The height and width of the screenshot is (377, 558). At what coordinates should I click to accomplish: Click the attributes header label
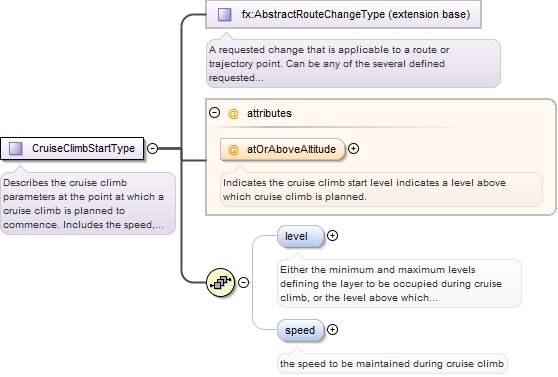(269, 113)
